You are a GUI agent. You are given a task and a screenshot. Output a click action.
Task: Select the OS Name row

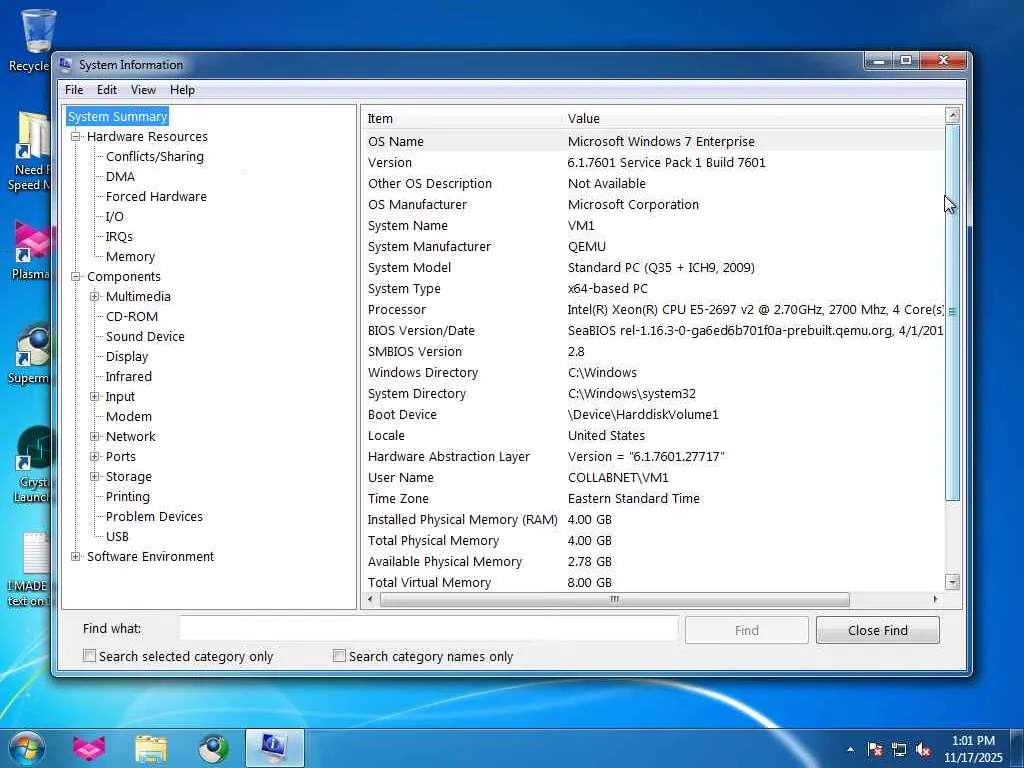tap(653, 141)
